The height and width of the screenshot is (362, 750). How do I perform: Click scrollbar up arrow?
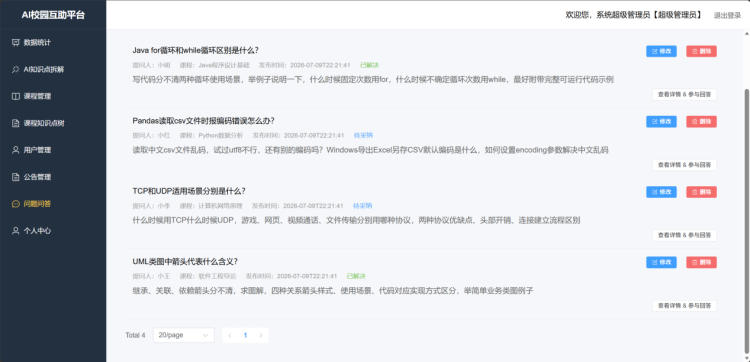tap(747, 33)
